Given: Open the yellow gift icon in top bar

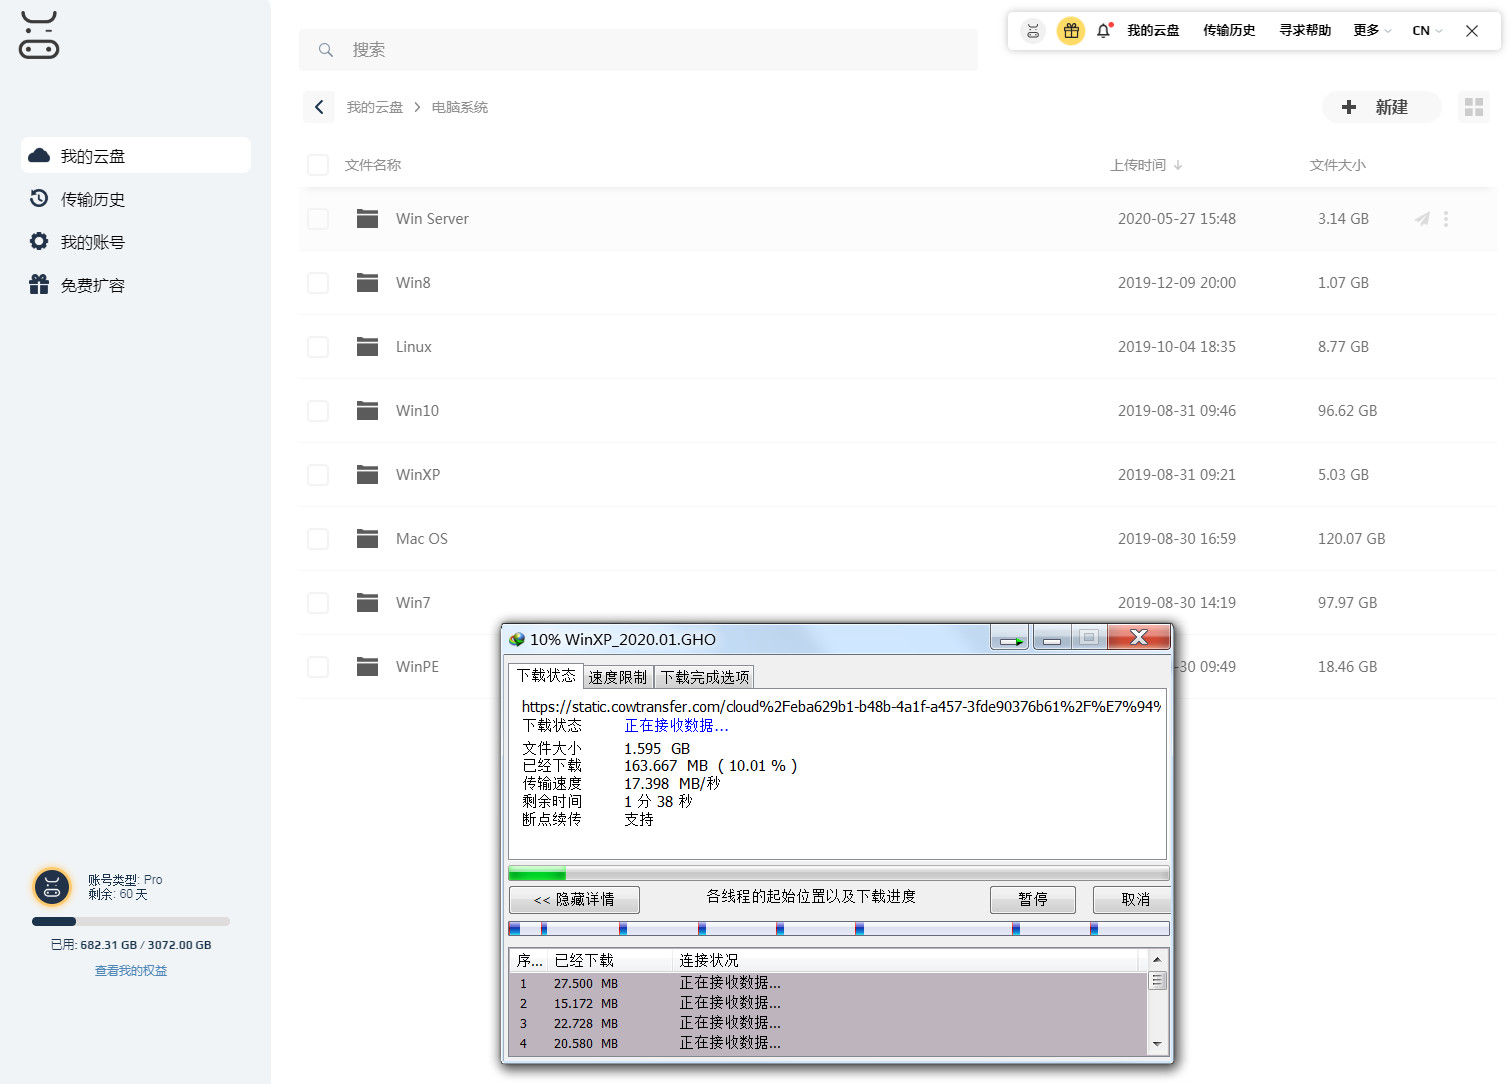Looking at the screenshot, I should [x=1071, y=31].
